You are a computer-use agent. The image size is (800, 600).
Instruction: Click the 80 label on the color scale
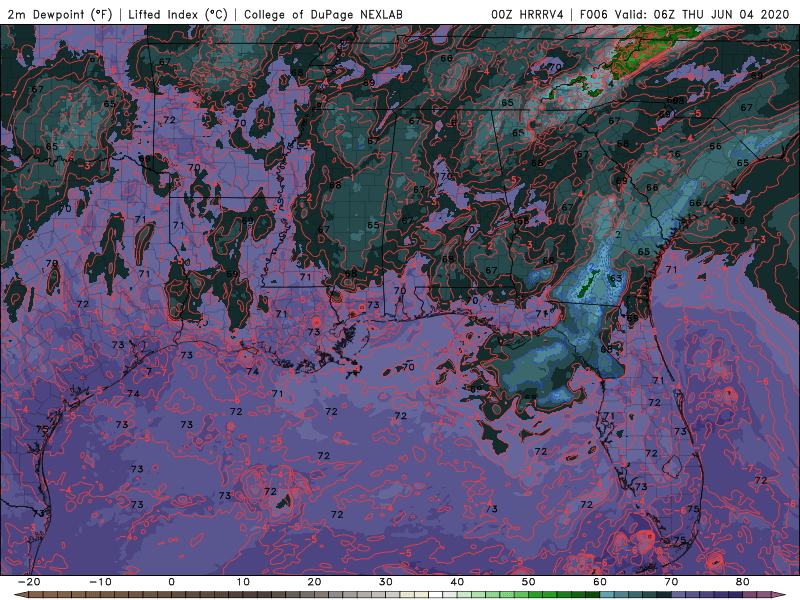click(x=743, y=582)
